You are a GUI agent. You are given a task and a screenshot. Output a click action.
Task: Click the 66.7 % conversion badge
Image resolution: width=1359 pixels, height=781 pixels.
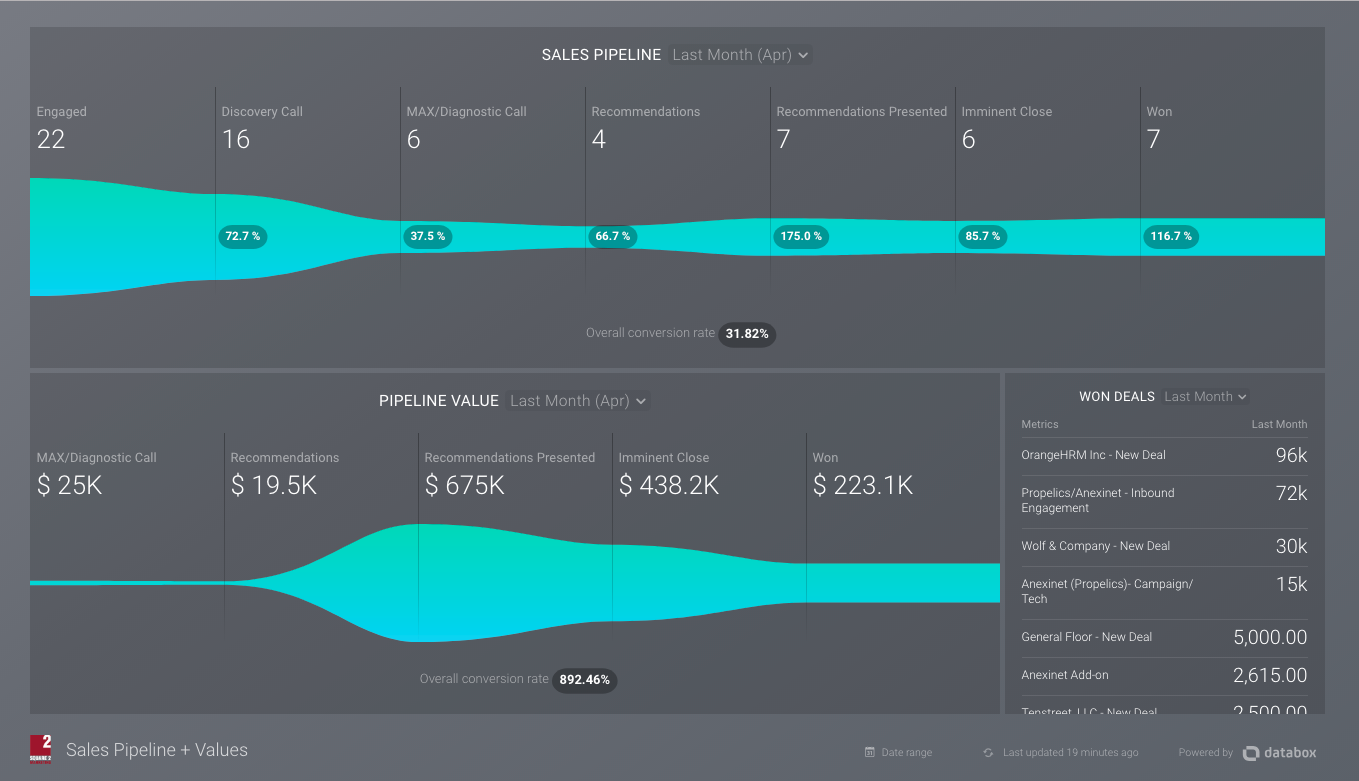pyautogui.click(x=612, y=237)
